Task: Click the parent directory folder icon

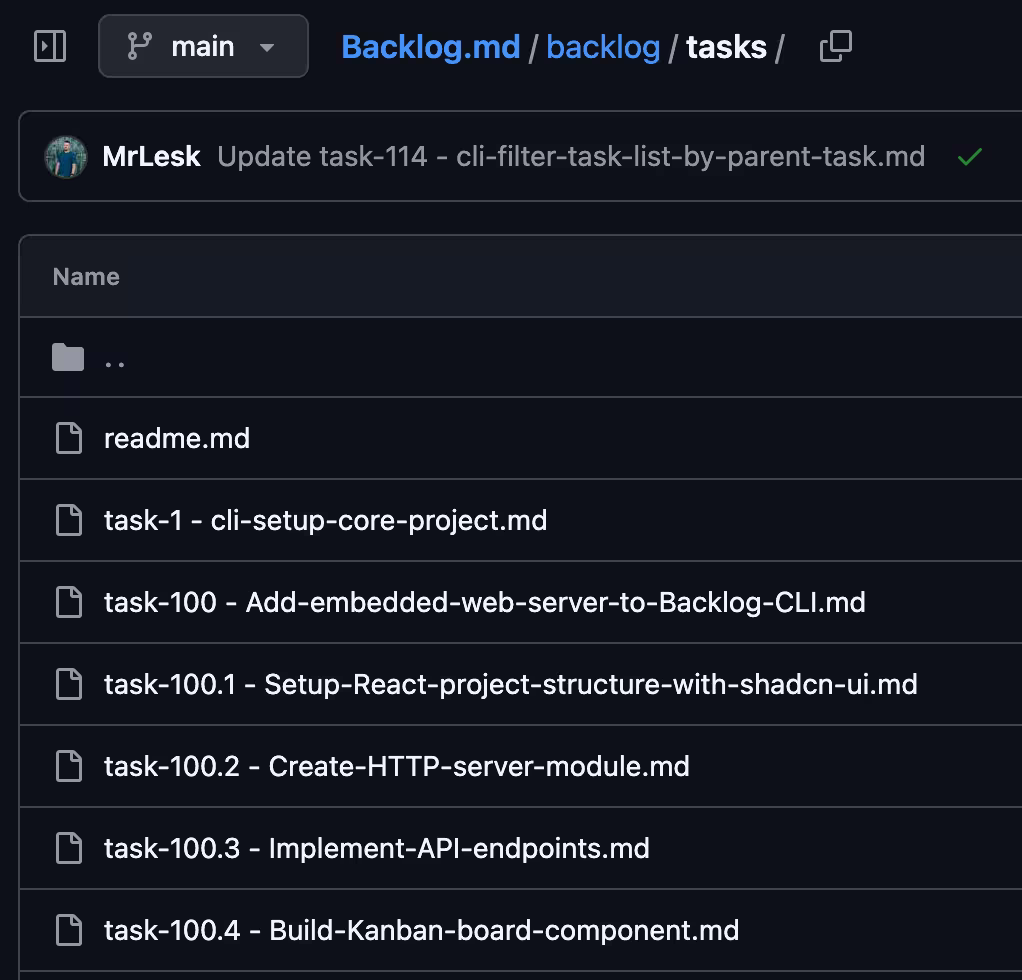Action: click(x=68, y=357)
